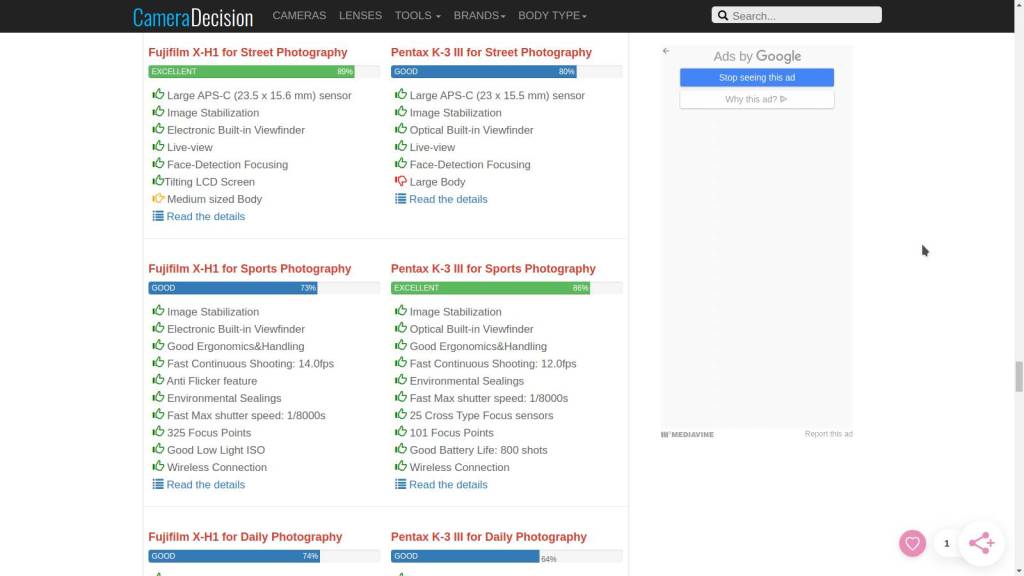The image size is (1024, 576).
Task: Click thumbs-up beside Fast Continuous Shooting: 12.0fps
Action: (x=401, y=362)
